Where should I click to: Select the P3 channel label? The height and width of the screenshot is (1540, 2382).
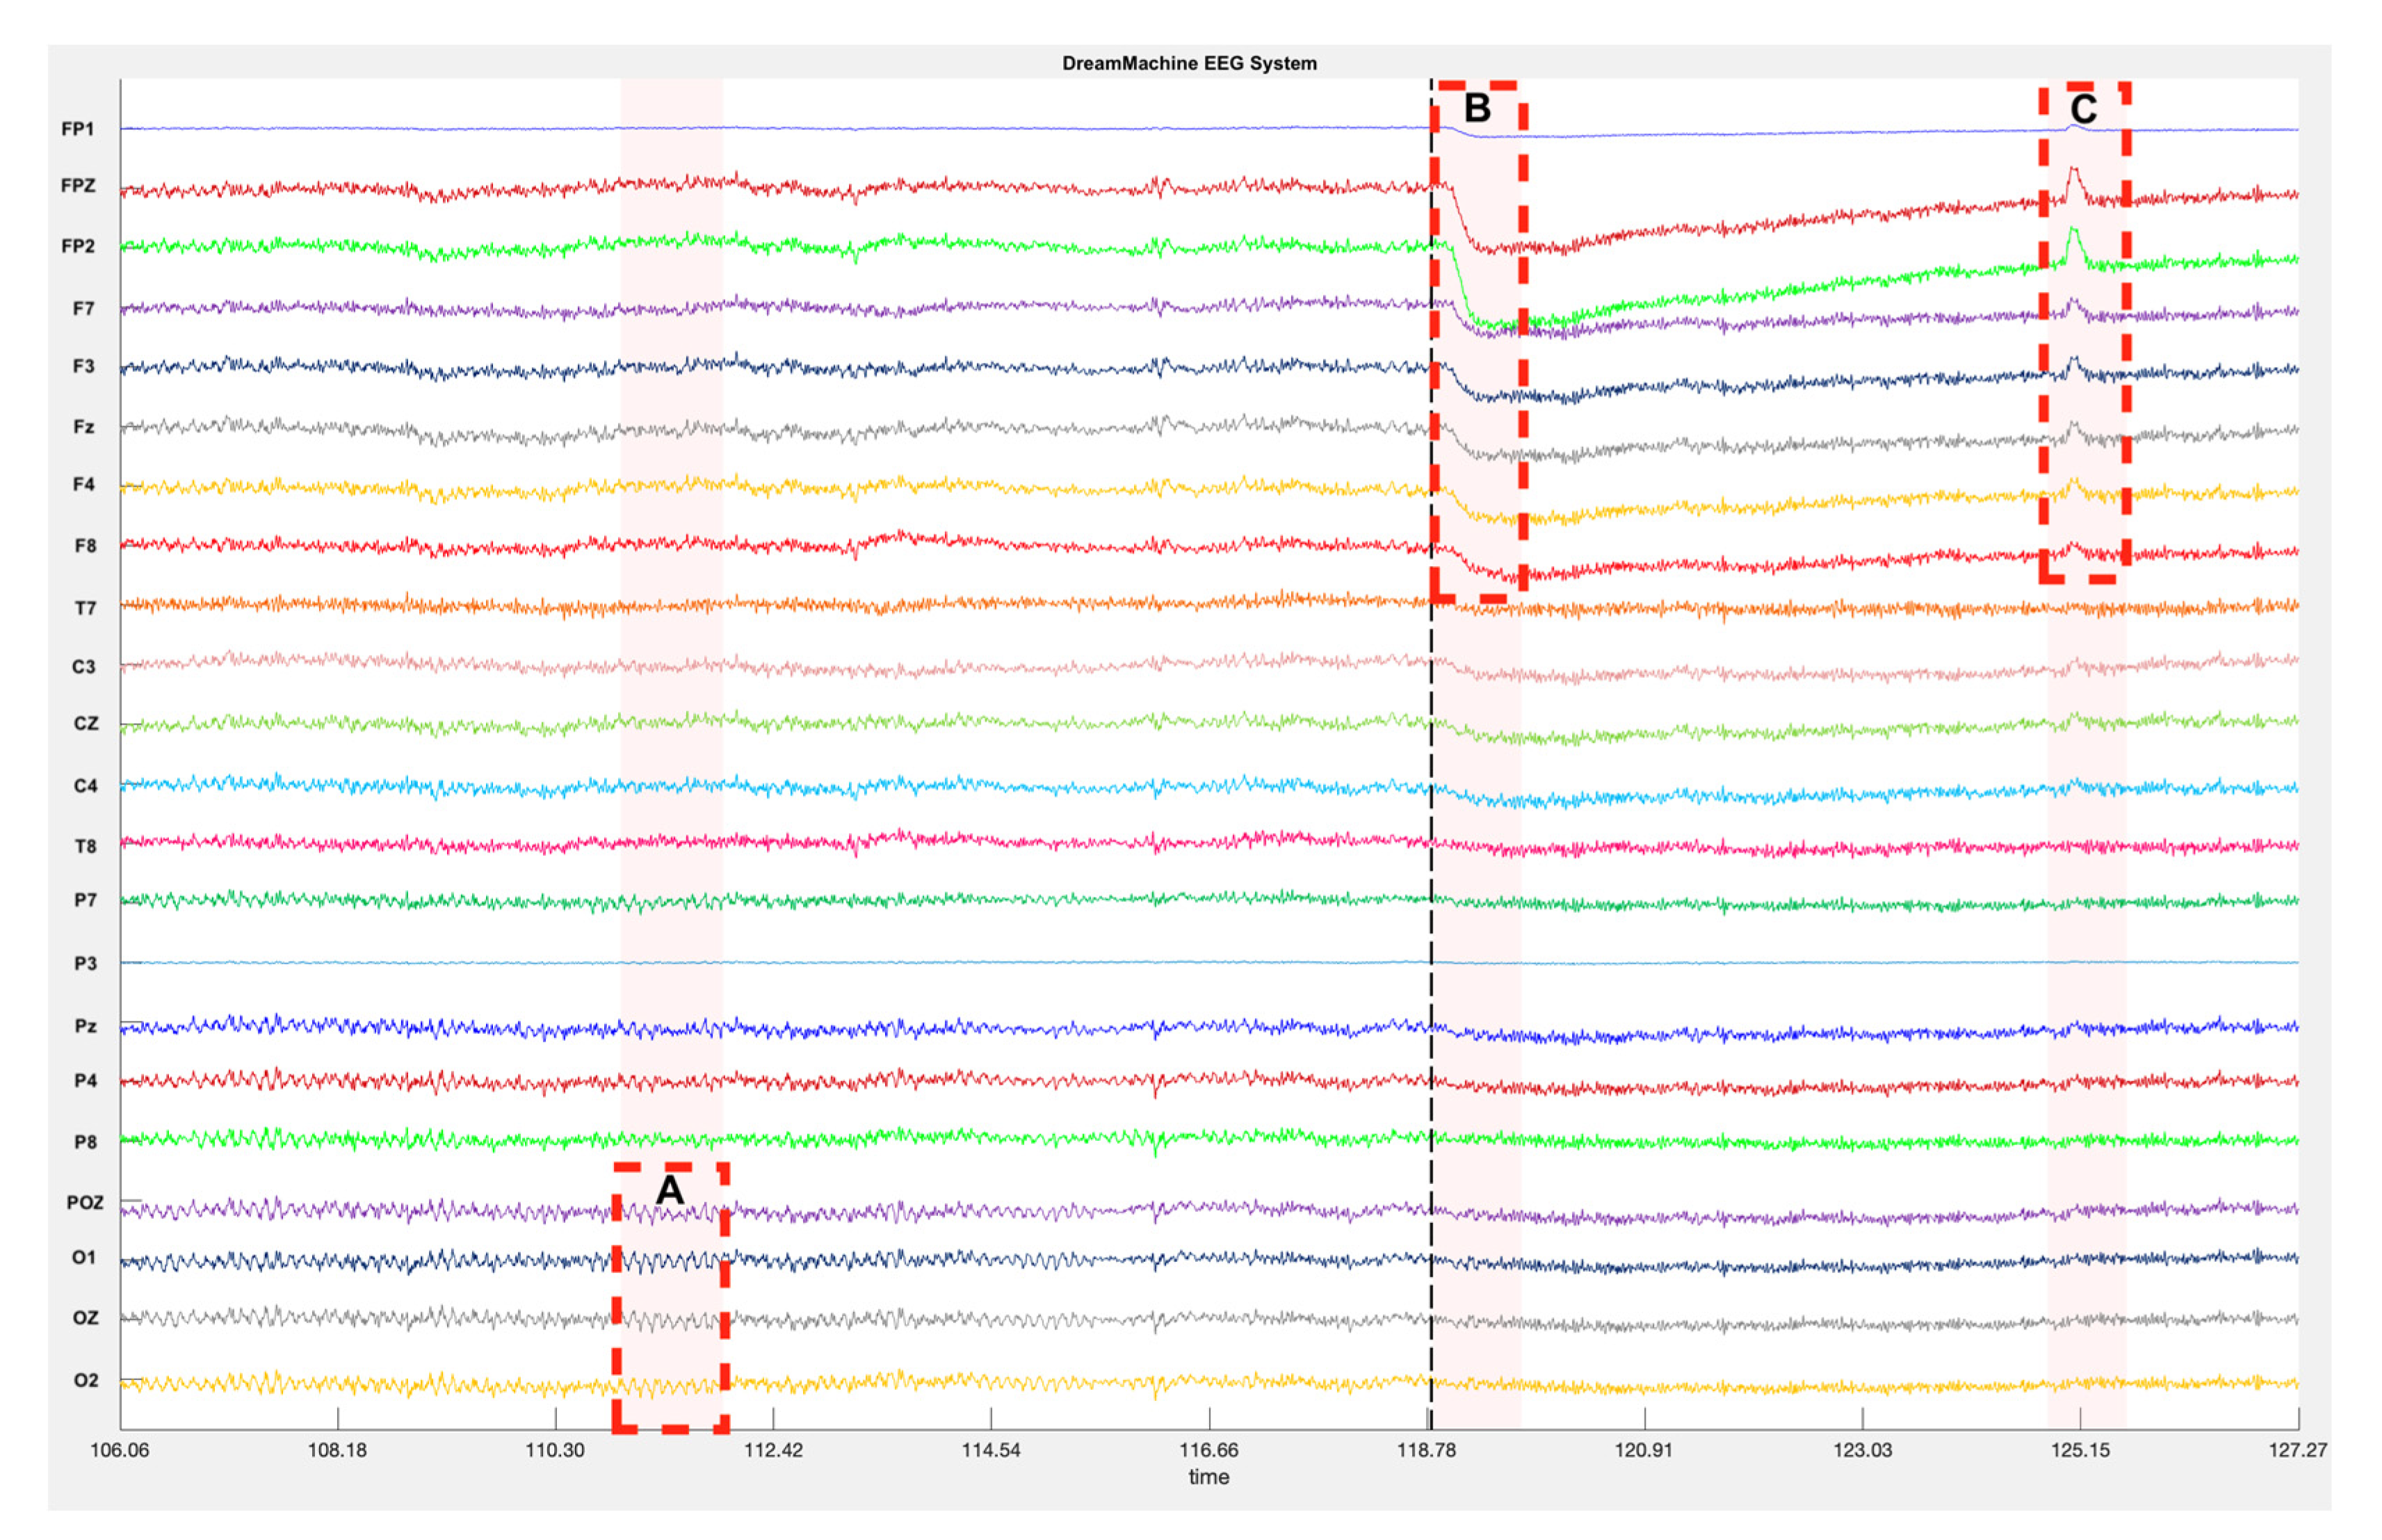(x=85, y=963)
